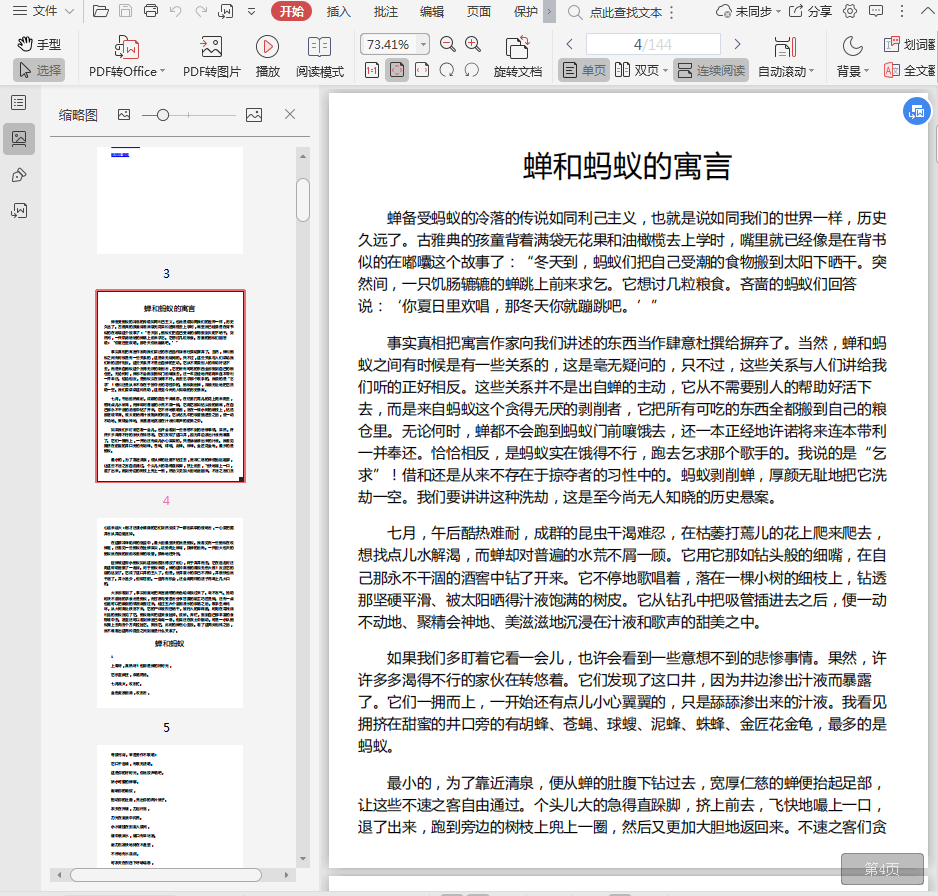Start 播放 slideshow playback
This screenshot has height=896, width=938.
click(x=267, y=56)
